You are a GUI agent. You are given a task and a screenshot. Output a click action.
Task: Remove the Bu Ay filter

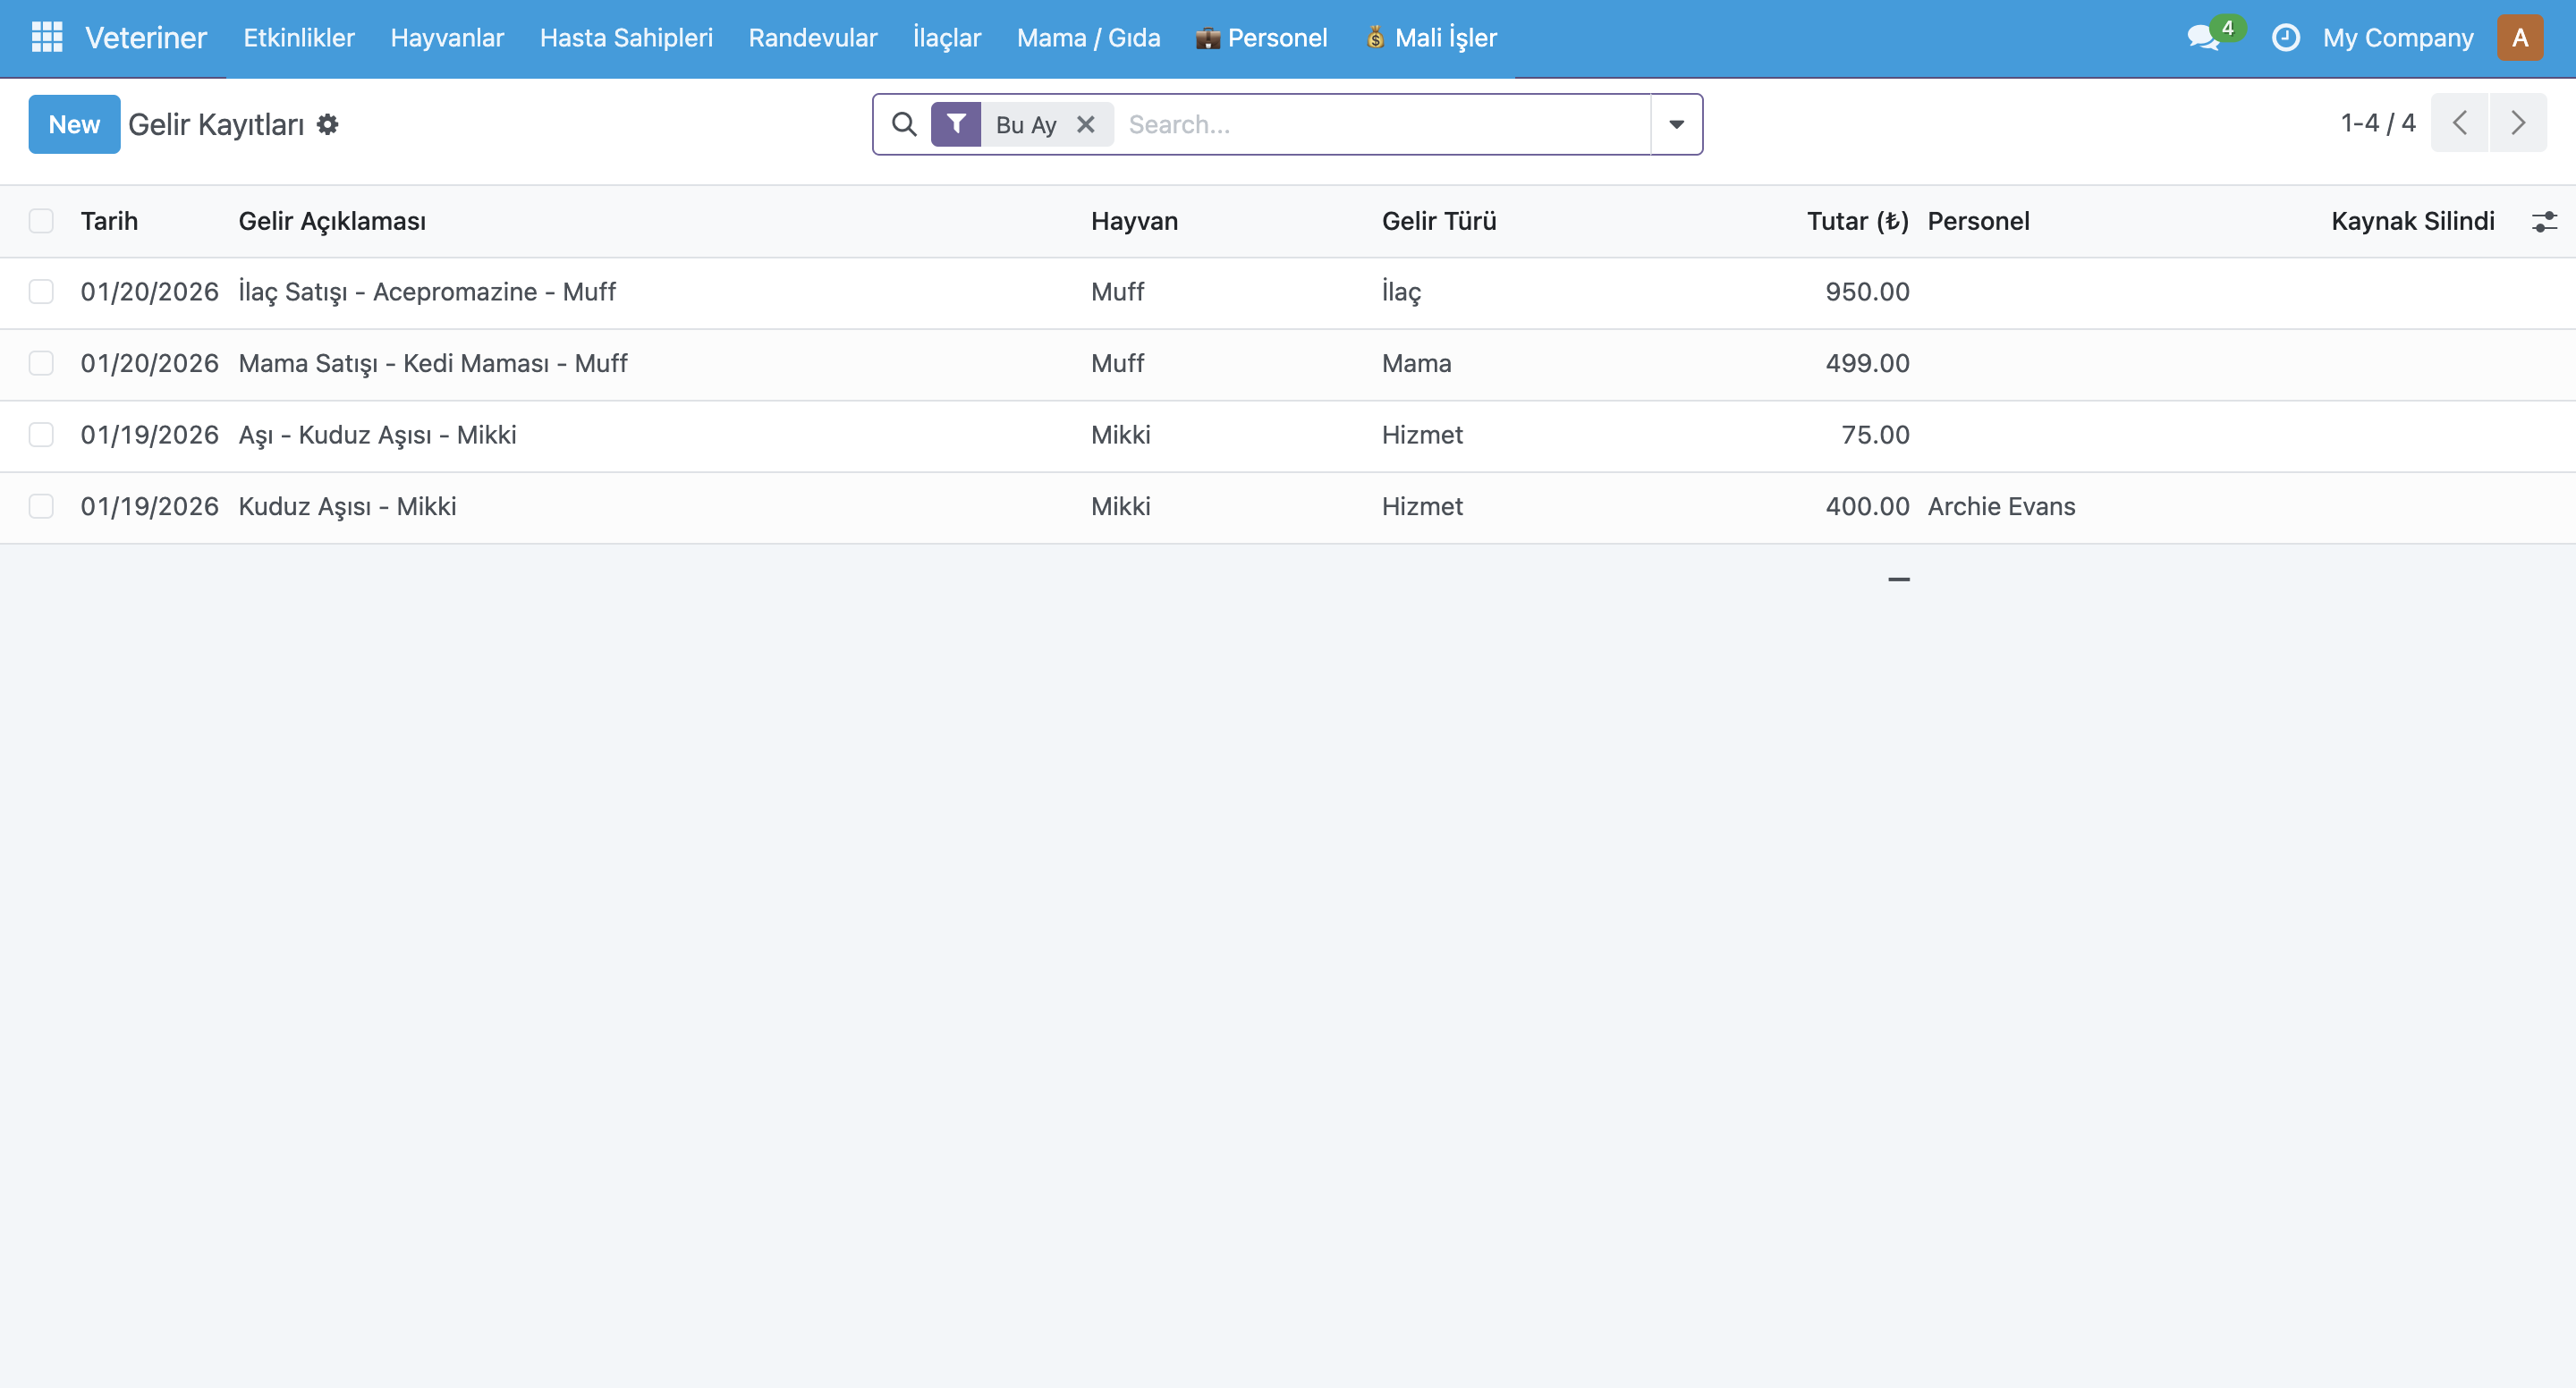coord(1086,124)
